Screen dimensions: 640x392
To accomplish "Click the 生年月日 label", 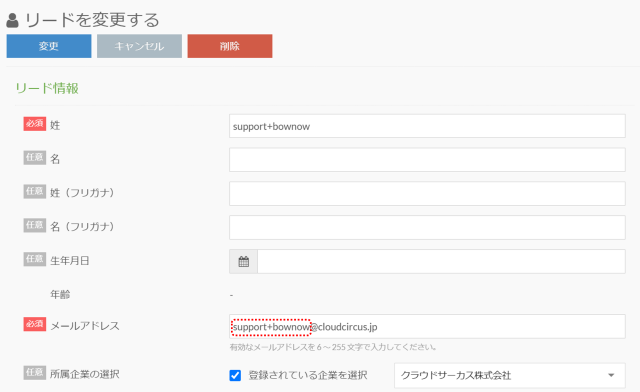I will click(70, 261).
